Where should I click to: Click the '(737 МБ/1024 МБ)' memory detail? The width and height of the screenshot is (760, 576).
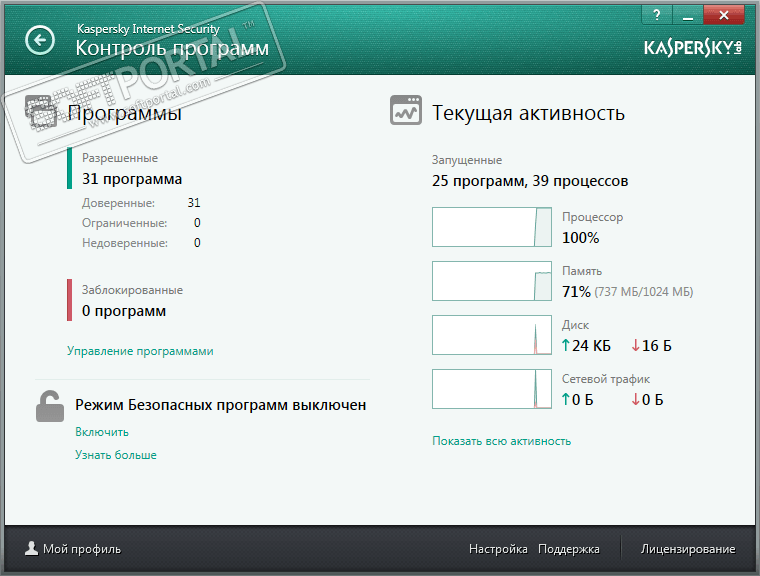pos(644,292)
